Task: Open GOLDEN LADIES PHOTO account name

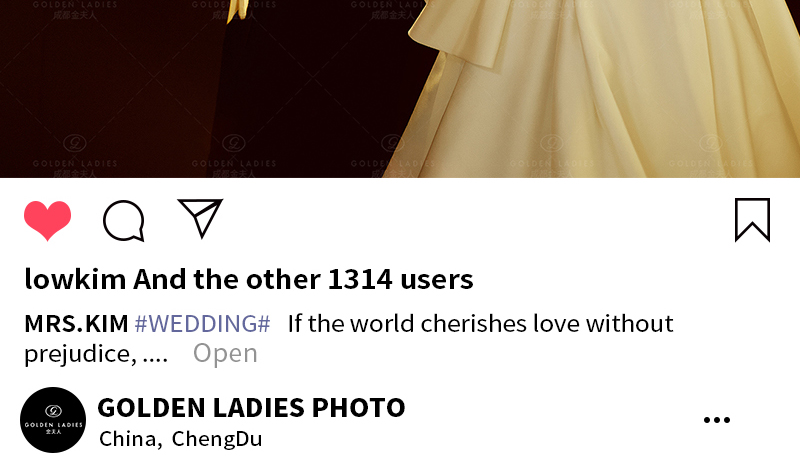Action: click(251, 407)
